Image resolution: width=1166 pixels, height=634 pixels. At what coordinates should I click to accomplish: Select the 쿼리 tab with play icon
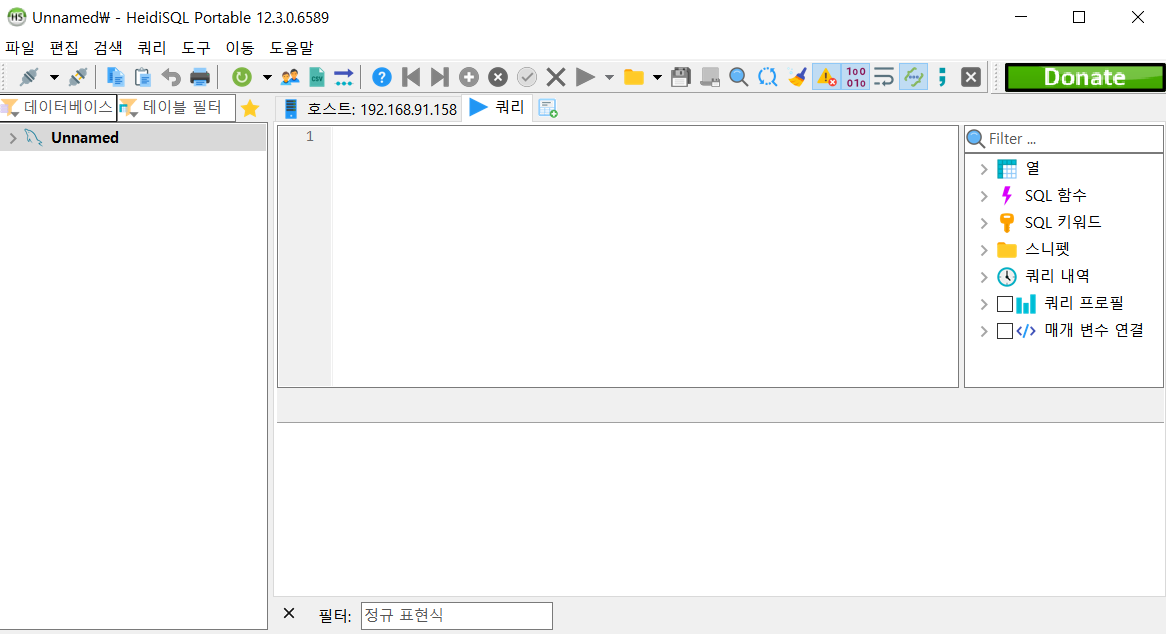point(497,108)
